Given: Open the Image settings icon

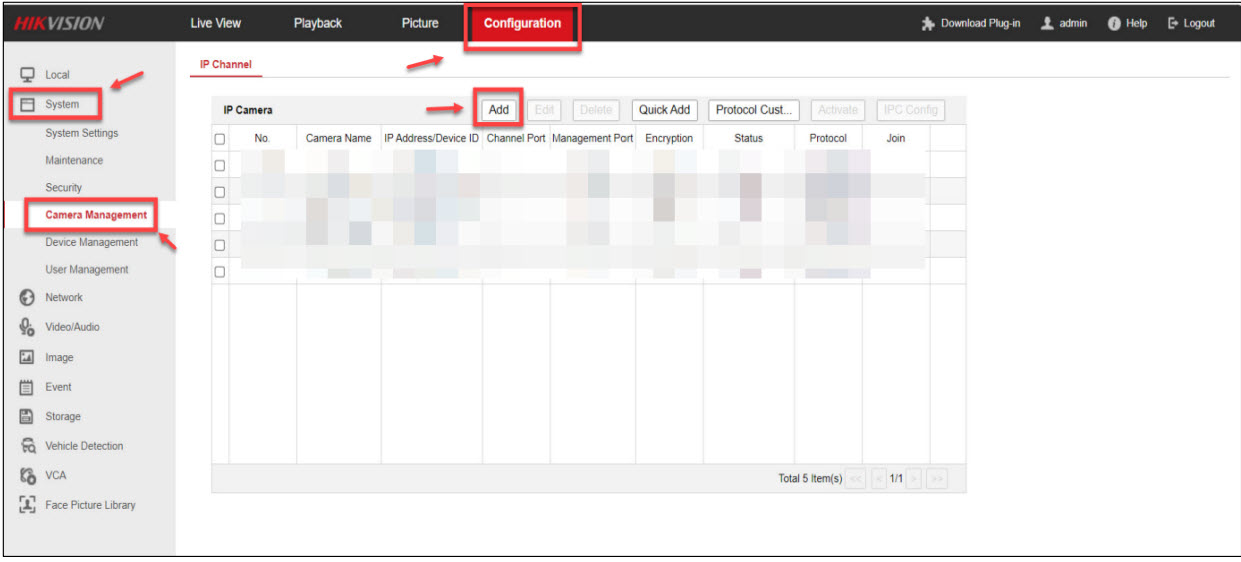Looking at the screenshot, I should 28,357.
